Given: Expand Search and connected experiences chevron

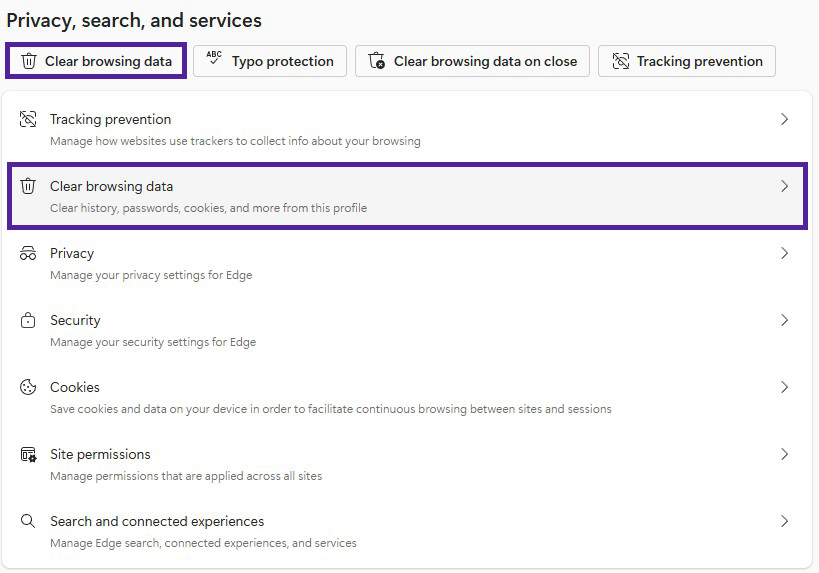Looking at the screenshot, I should coord(784,521).
